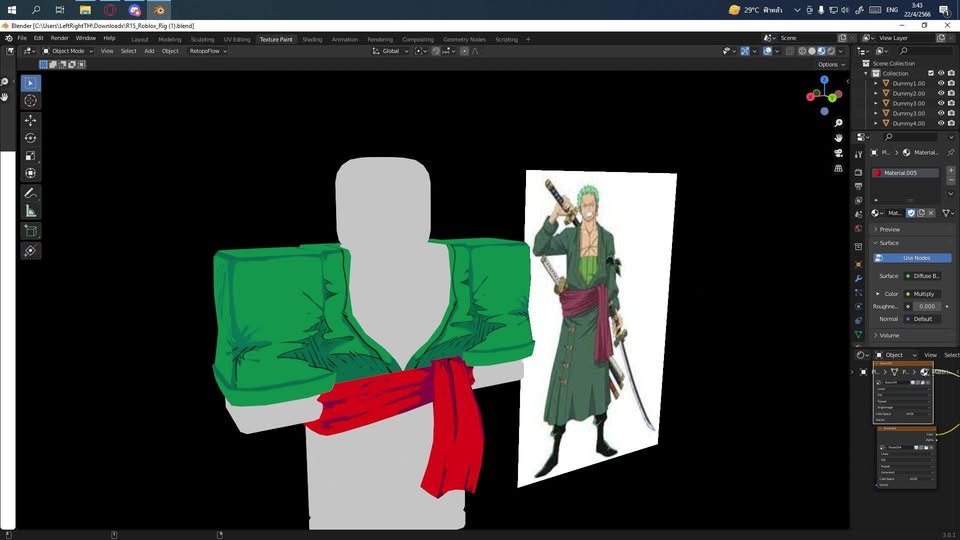Open the Object Mode dropdown

tap(67, 51)
